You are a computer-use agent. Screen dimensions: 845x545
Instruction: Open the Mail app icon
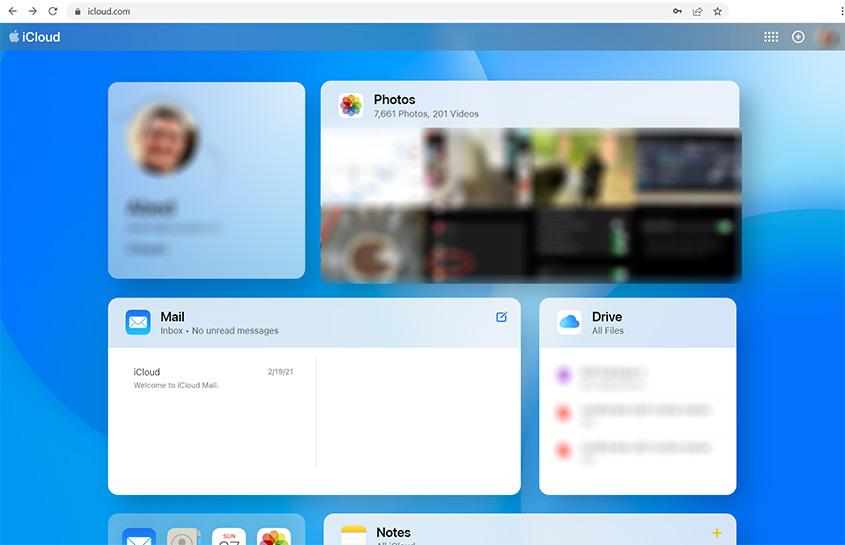click(x=138, y=322)
